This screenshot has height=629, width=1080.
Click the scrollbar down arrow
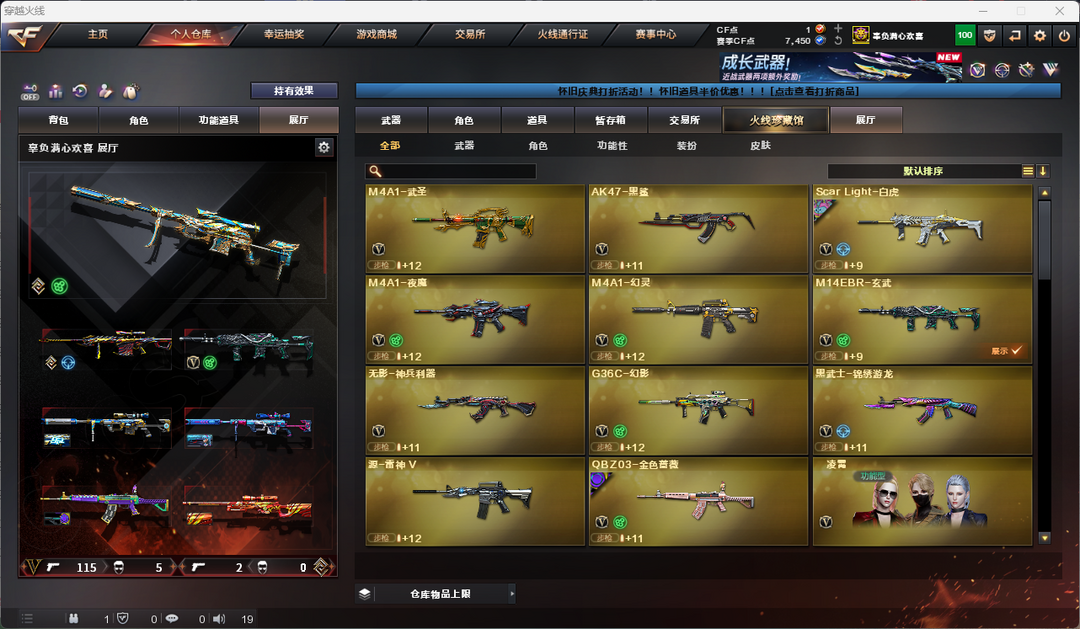[1044, 538]
